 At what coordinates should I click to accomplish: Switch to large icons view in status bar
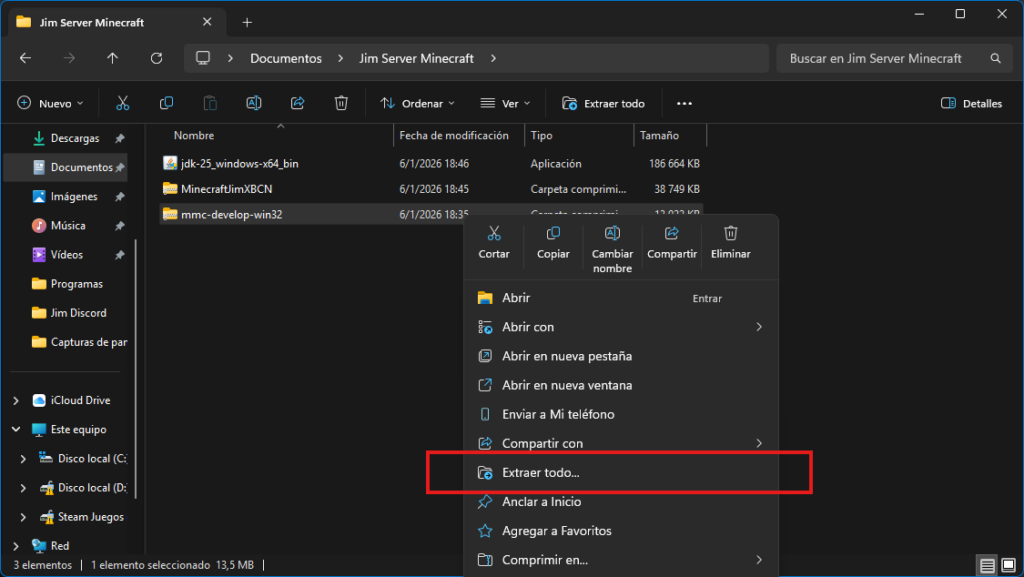(x=1008, y=566)
